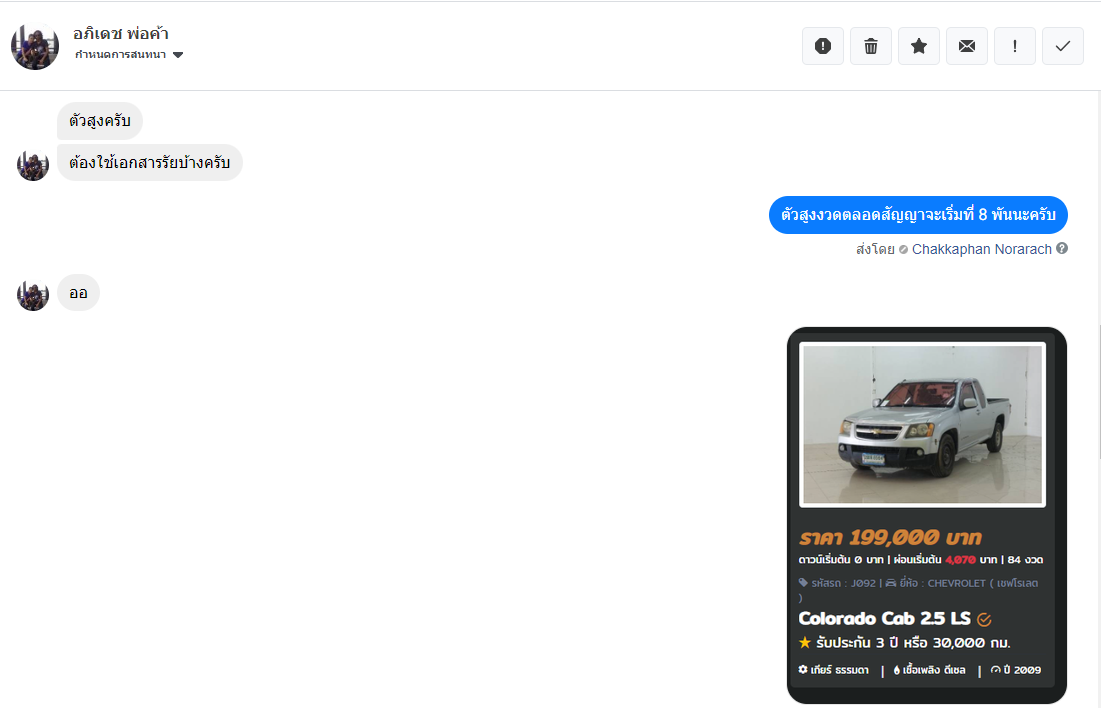Viewport: 1101px width, 718px height.
Task: Mark conversation done with checkmark button
Action: [x=1062, y=46]
